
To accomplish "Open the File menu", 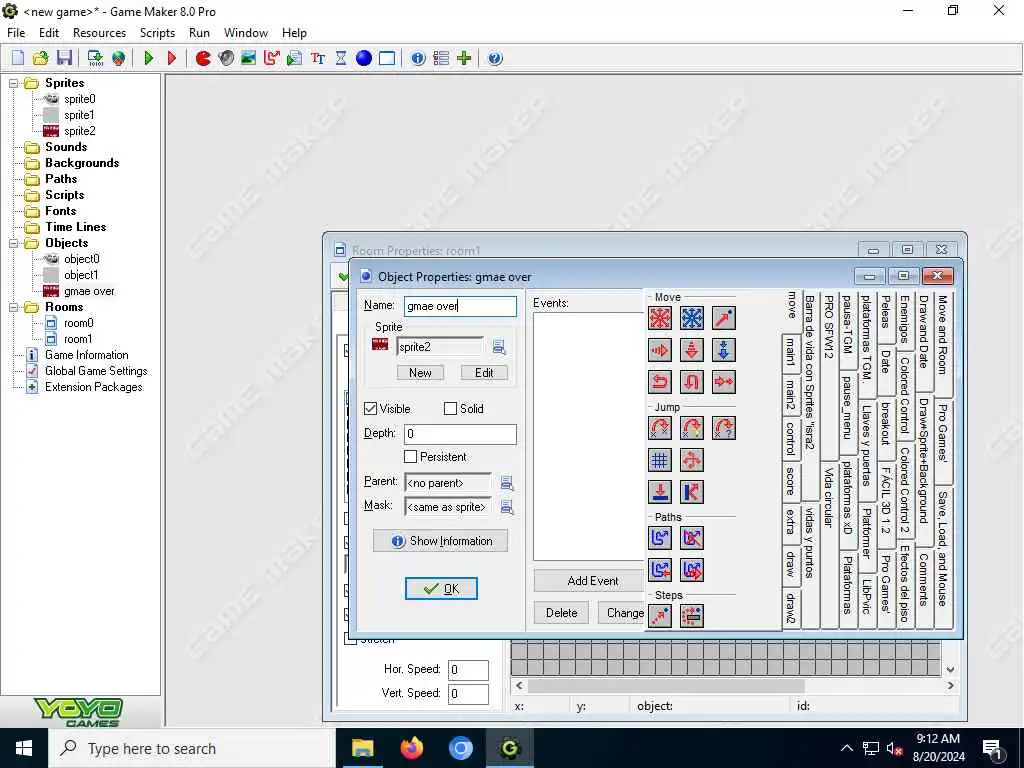I will pos(16,33).
